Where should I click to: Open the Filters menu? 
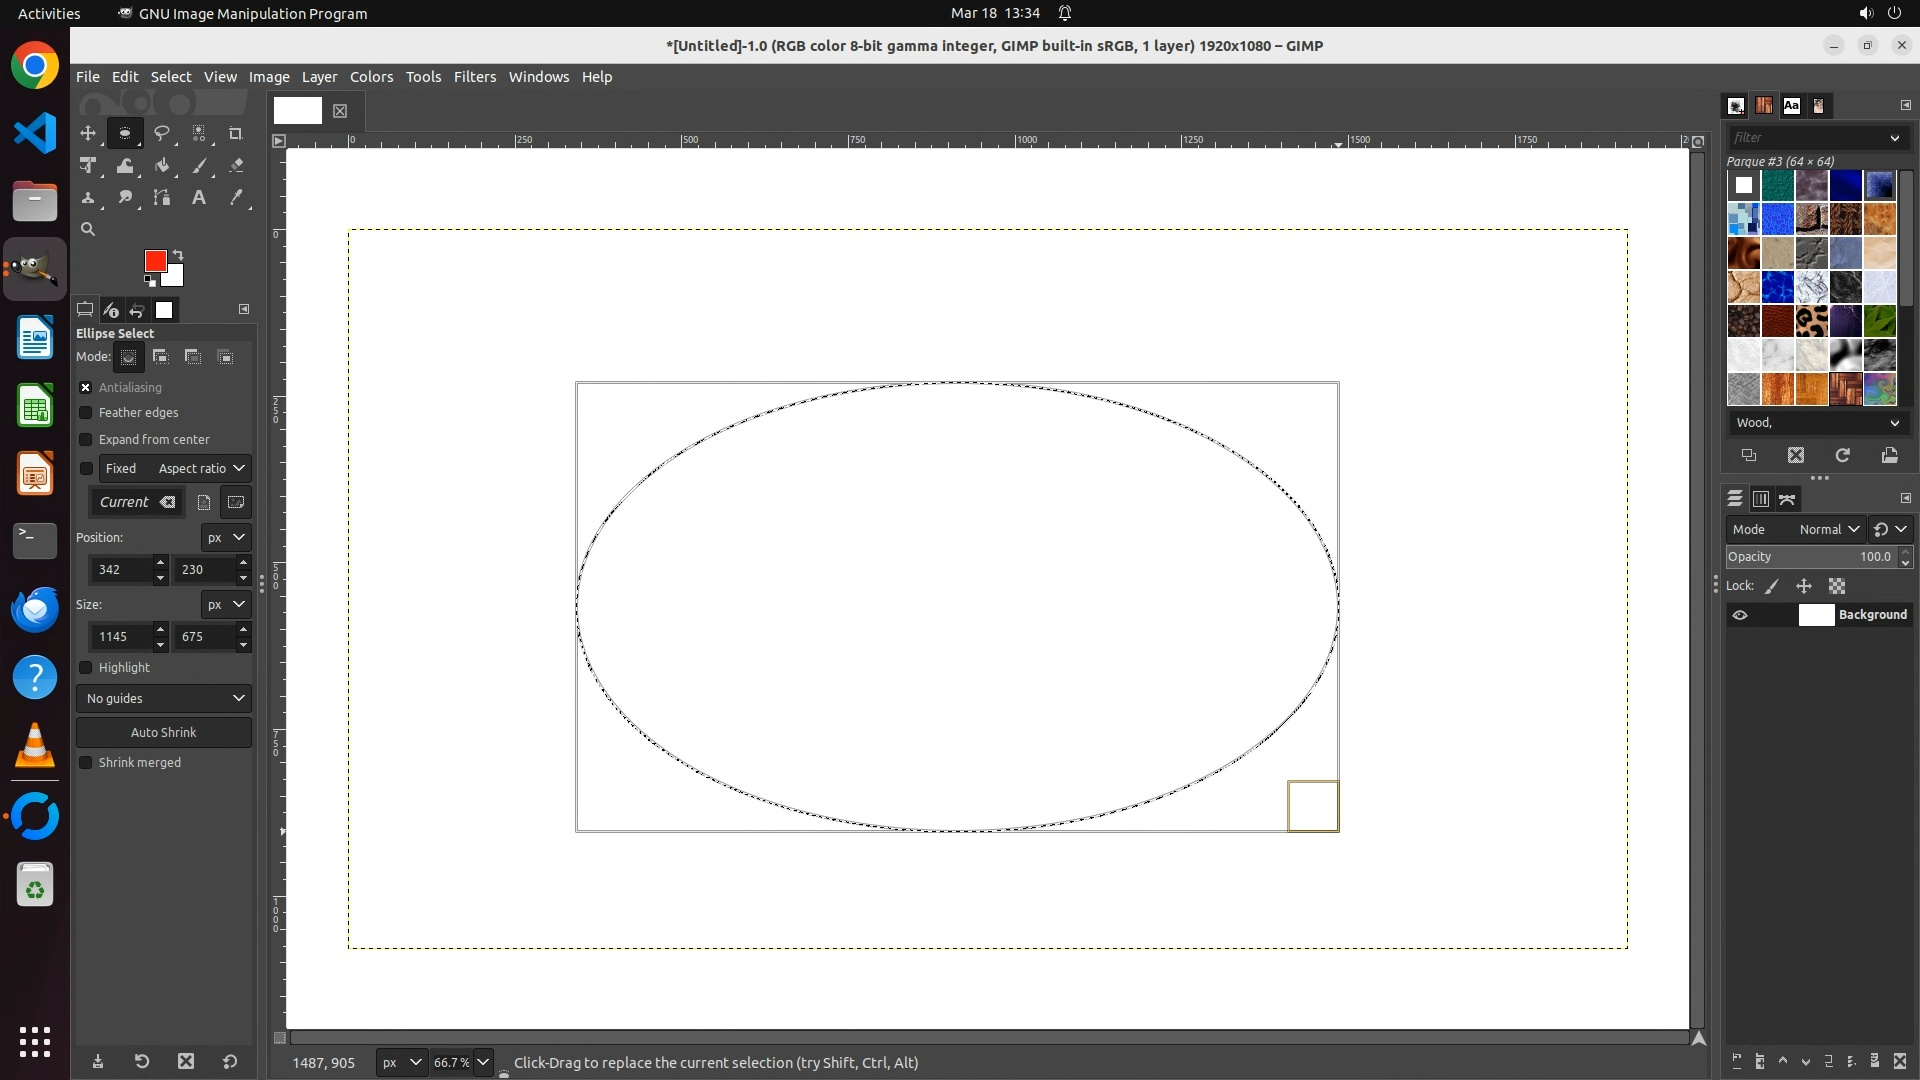click(474, 77)
